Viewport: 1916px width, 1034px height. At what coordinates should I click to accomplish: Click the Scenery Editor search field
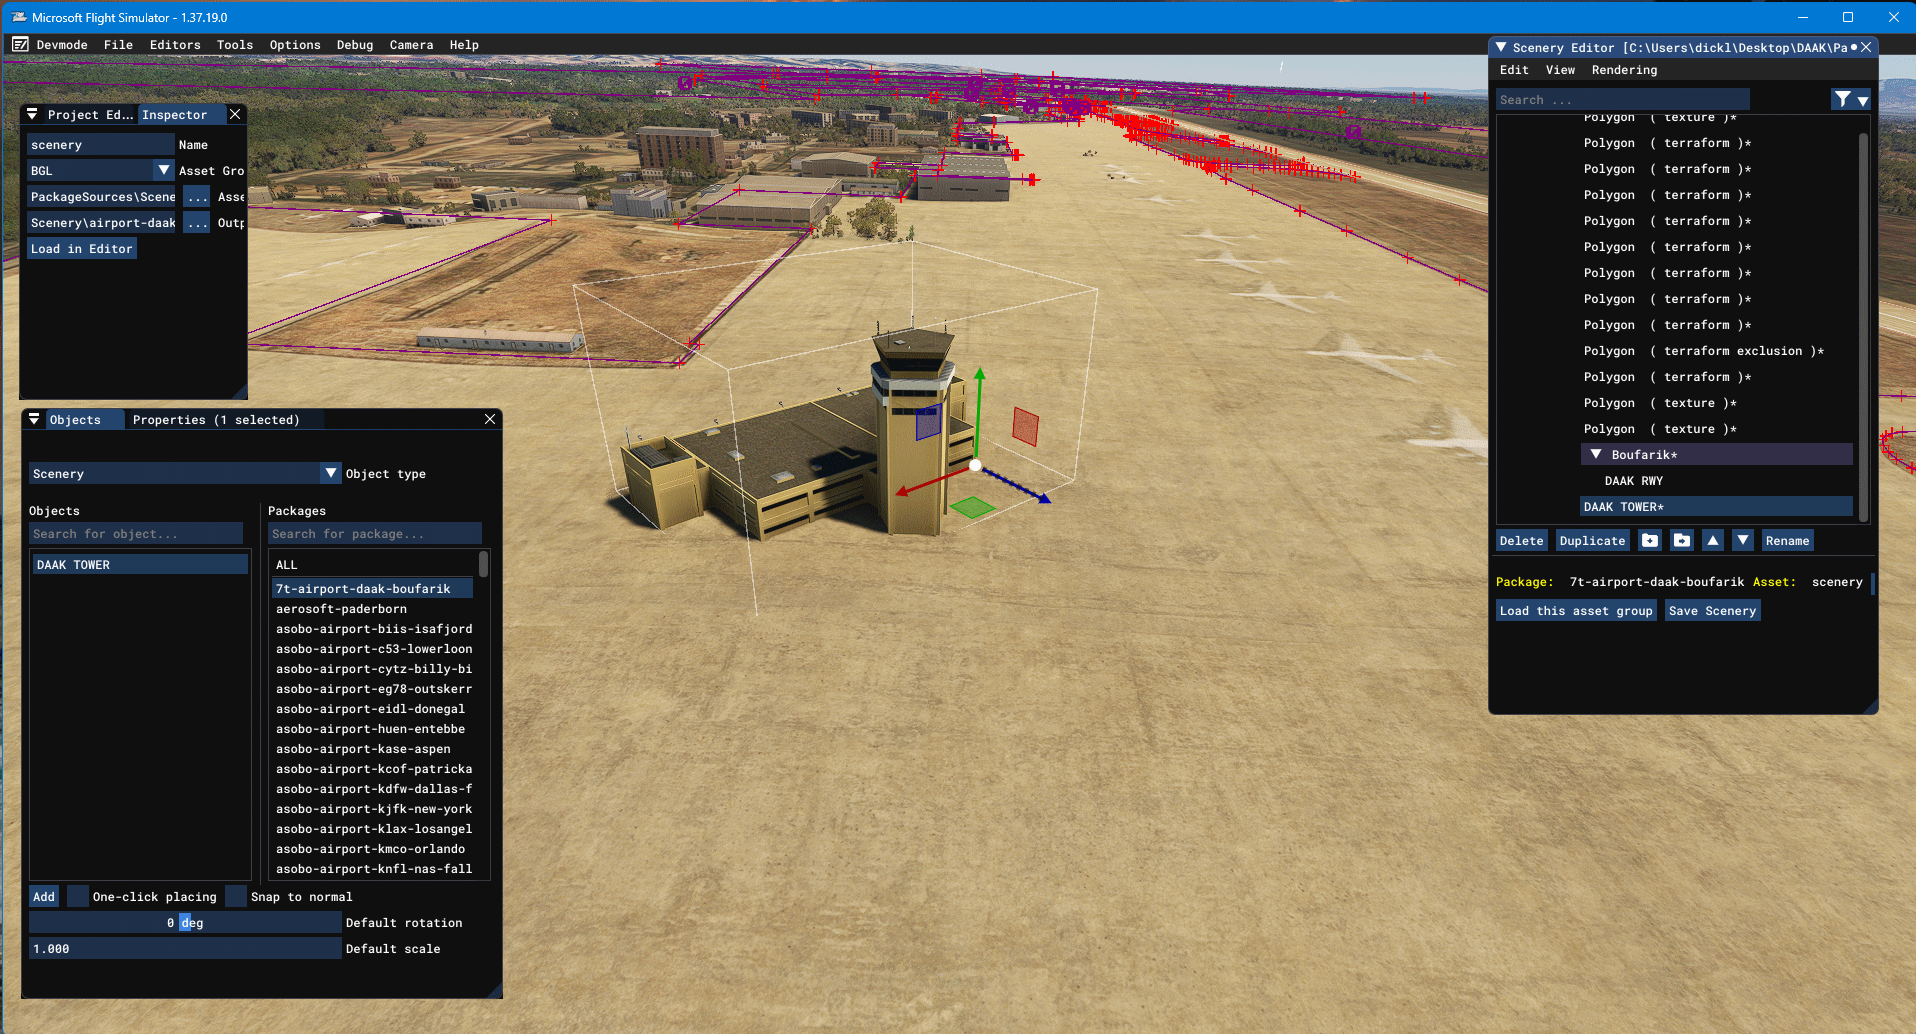pos(1623,99)
